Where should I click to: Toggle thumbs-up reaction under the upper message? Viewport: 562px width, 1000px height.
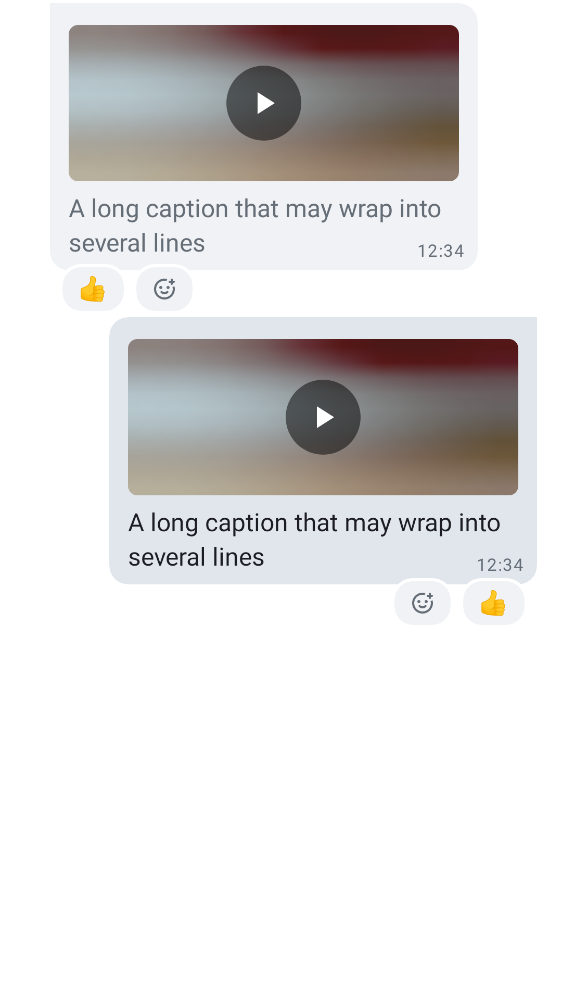coord(93,289)
